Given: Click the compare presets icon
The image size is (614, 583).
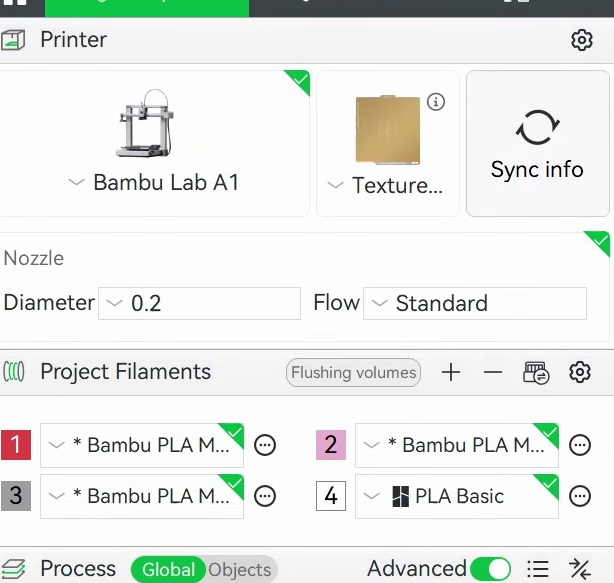Looking at the screenshot, I should coord(579,569).
